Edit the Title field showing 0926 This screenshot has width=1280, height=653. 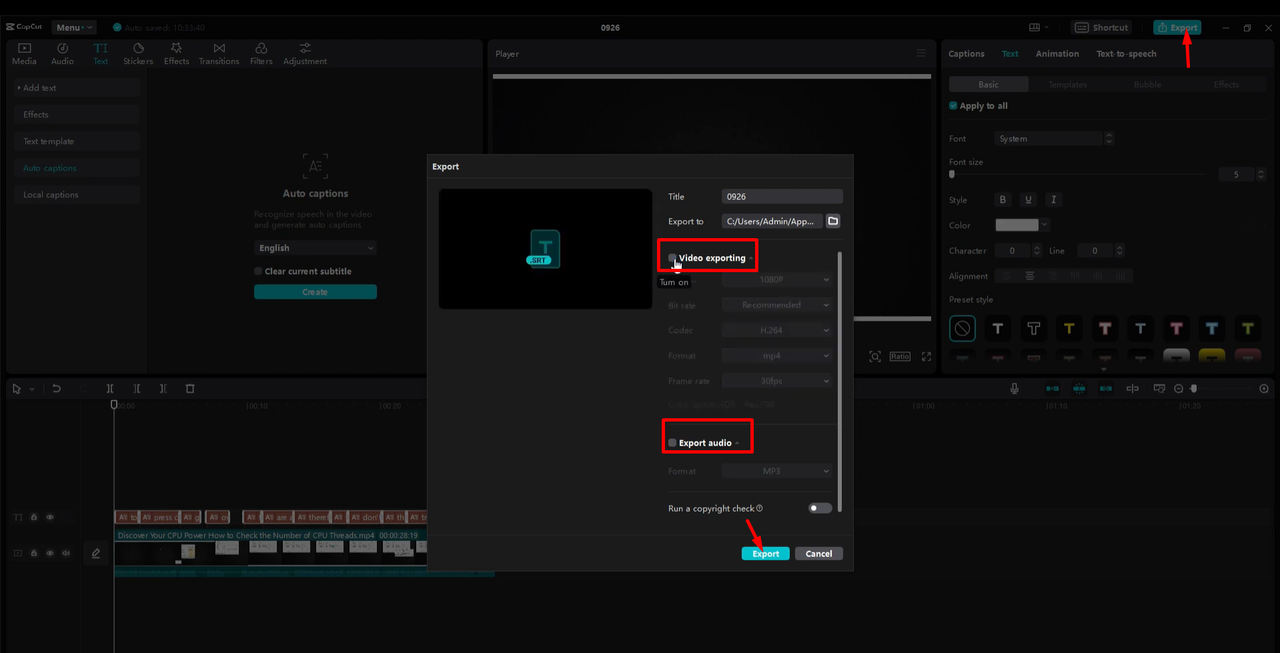(782, 197)
